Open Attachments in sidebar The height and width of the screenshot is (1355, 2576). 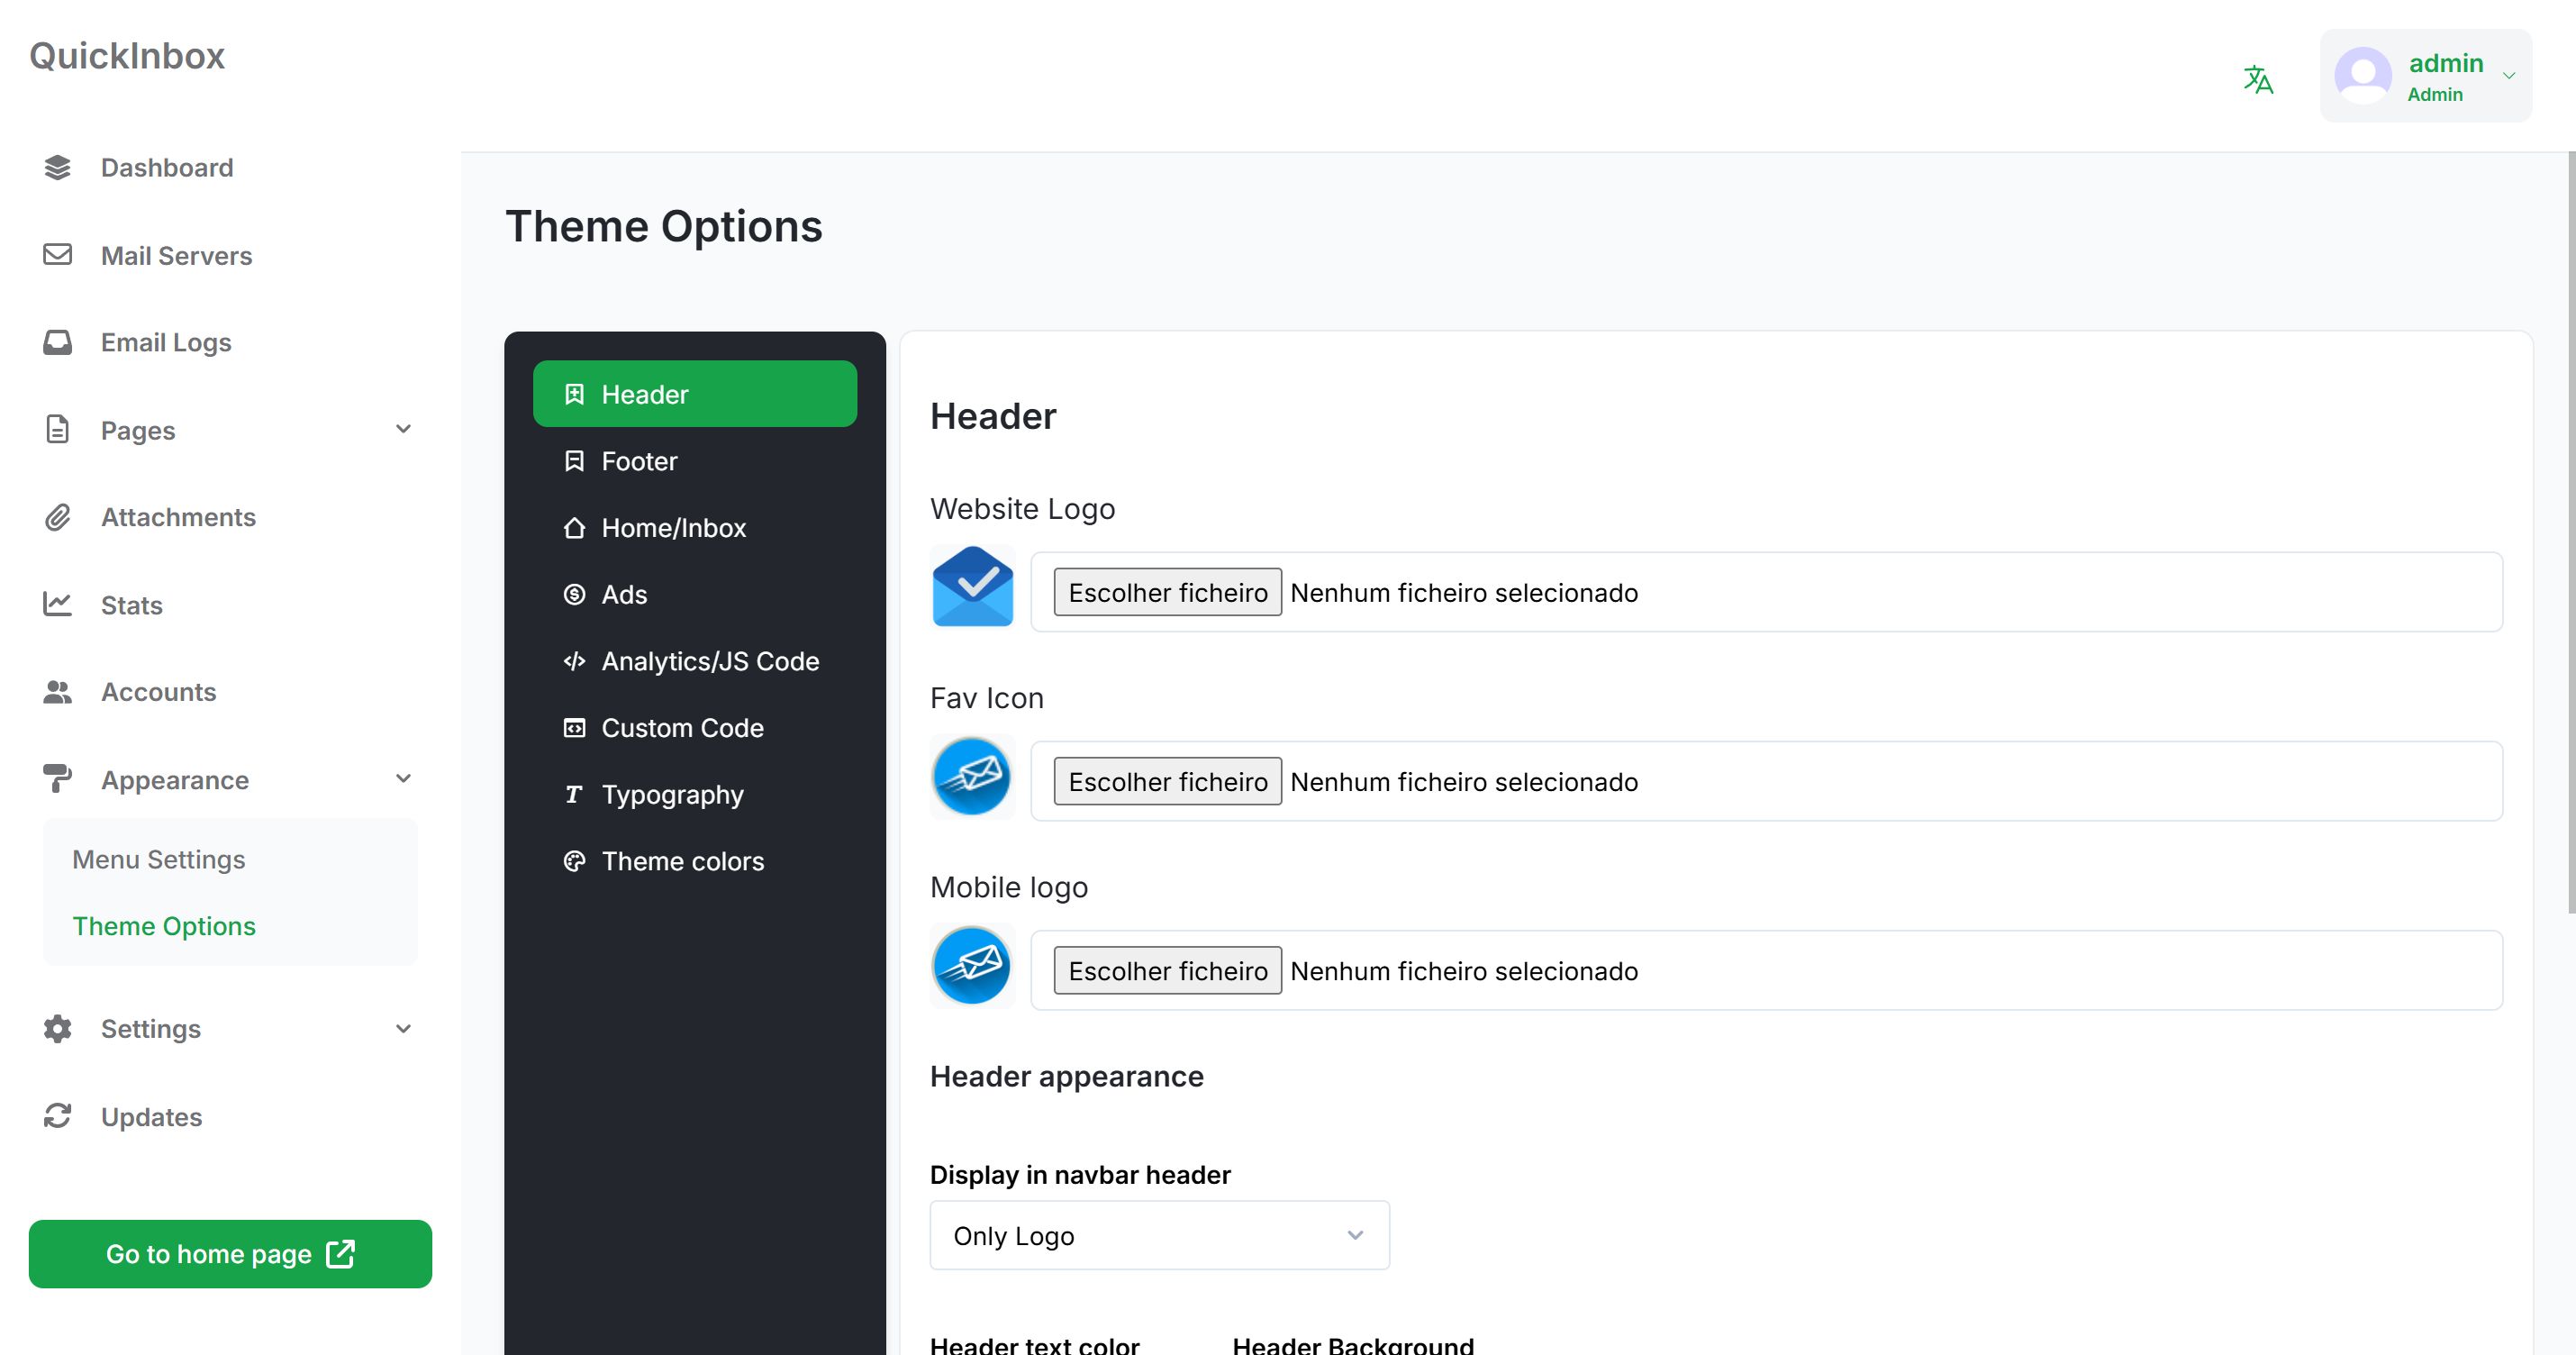pyautogui.click(x=178, y=517)
